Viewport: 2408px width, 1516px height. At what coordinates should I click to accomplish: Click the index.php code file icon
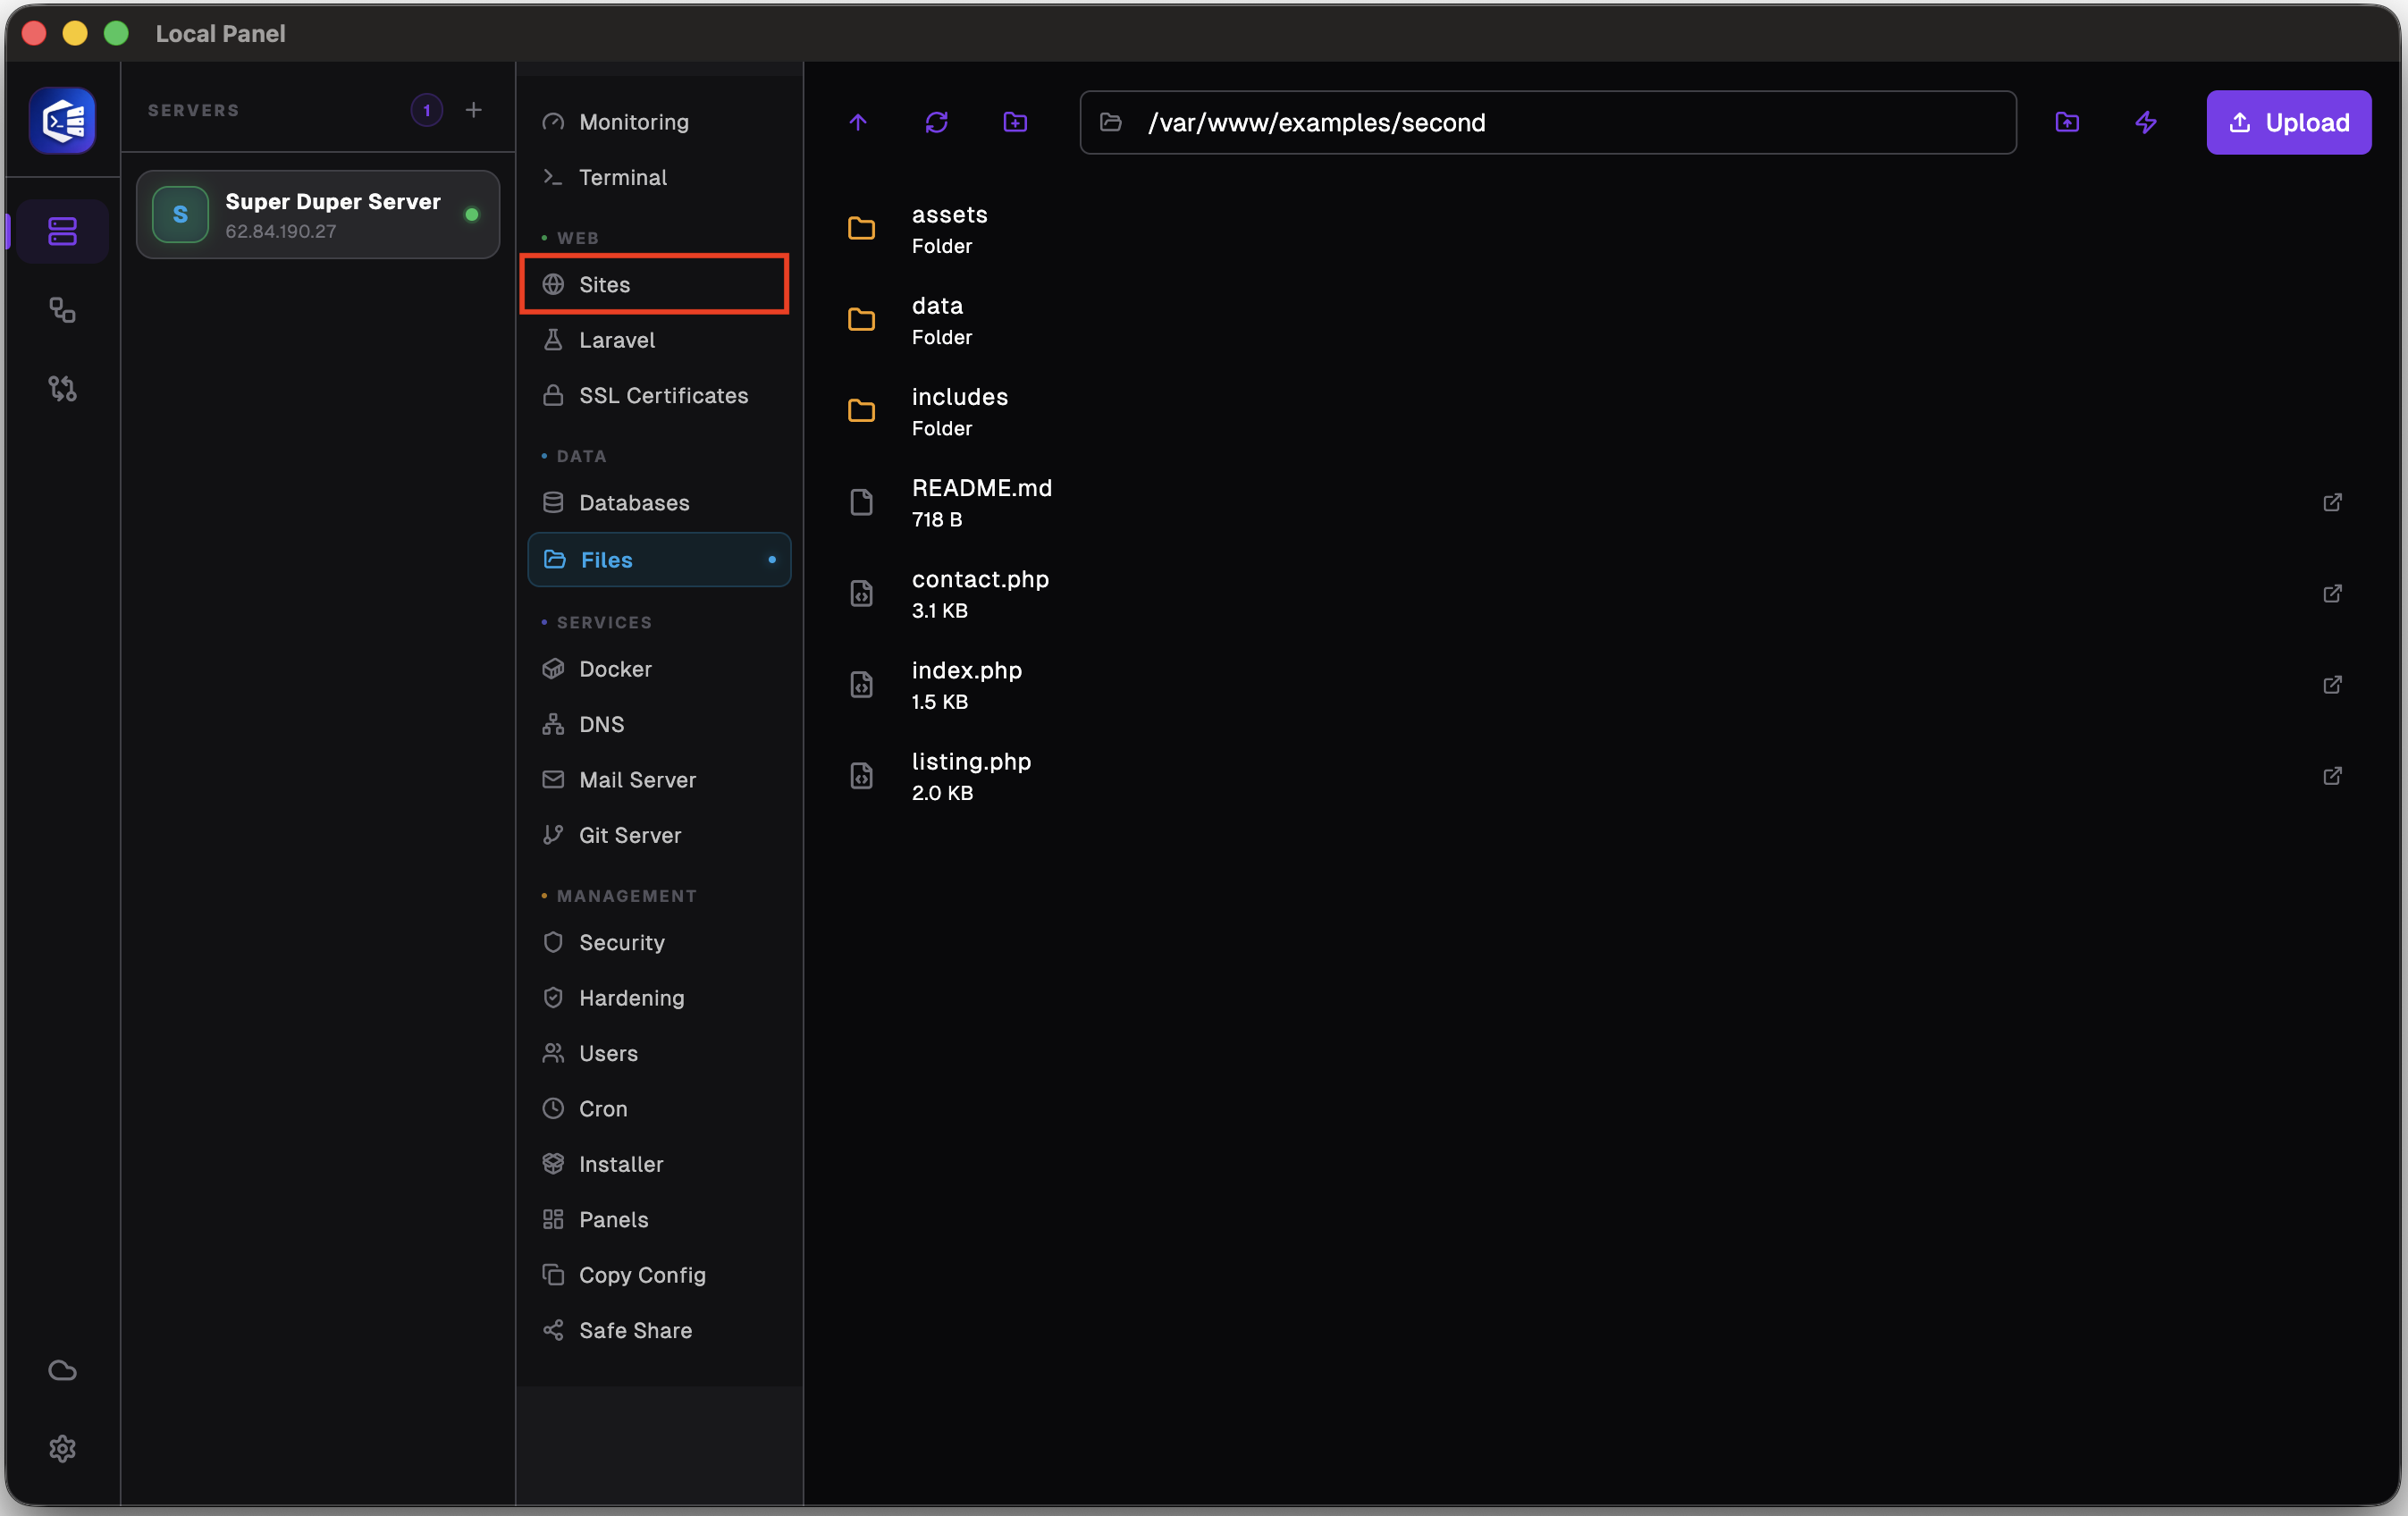[861, 685]
